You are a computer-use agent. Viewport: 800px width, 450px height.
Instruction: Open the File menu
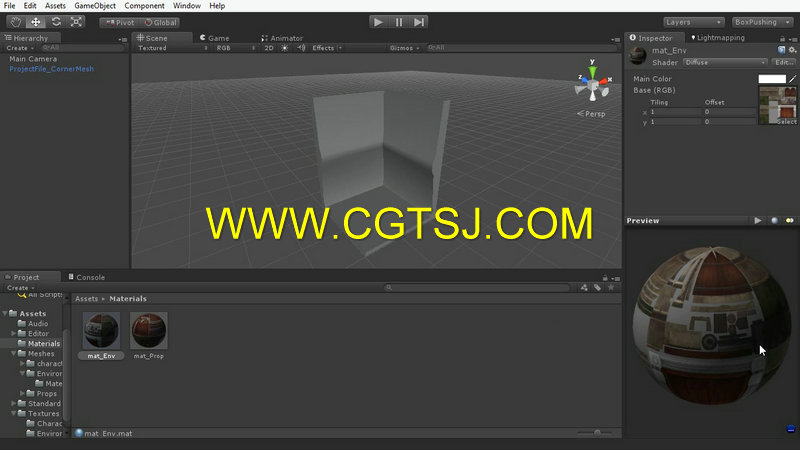(9, 6)
